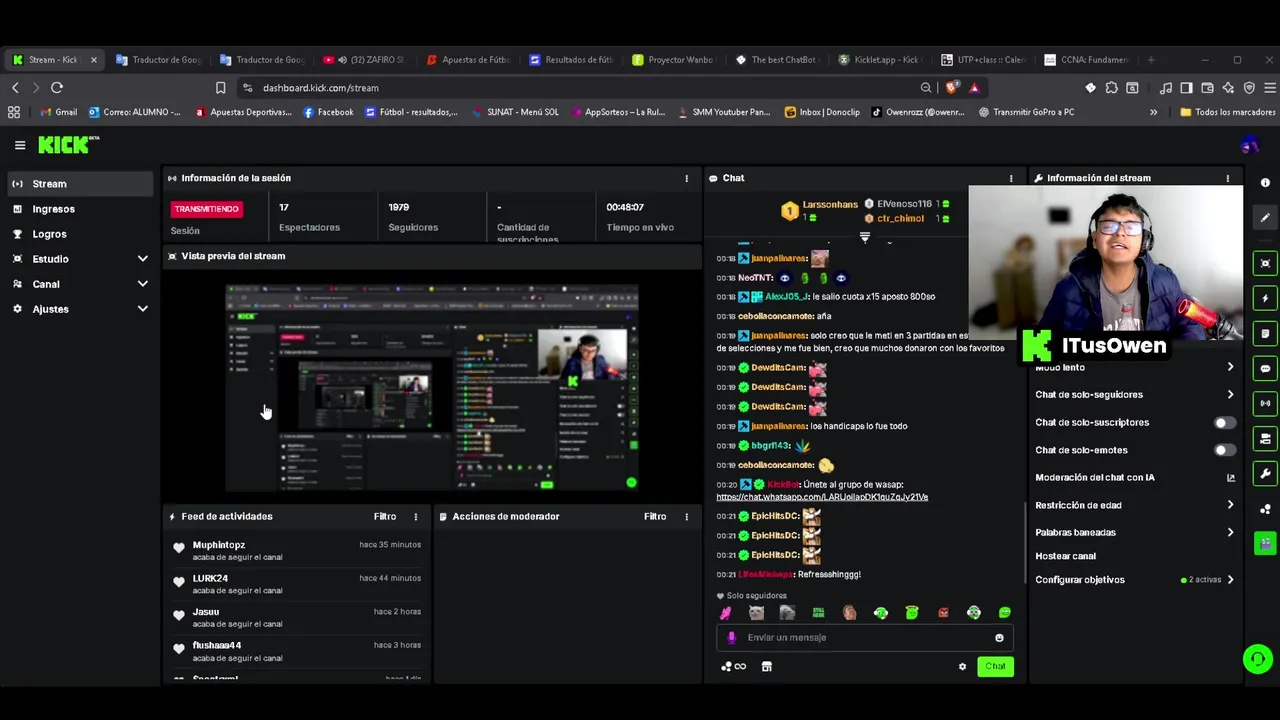The image size is (1280, 720).
Task: Expand the Ajustes sidebar section
Action: click(x=80, y=309)
